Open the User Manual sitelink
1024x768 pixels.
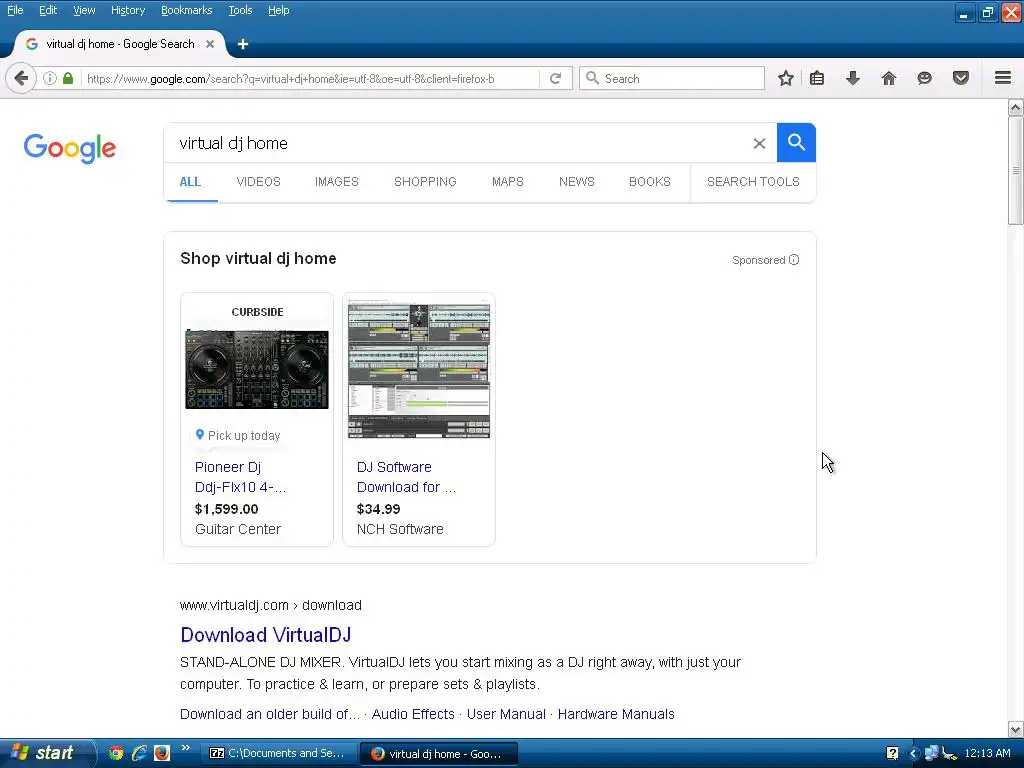[506, 714]
